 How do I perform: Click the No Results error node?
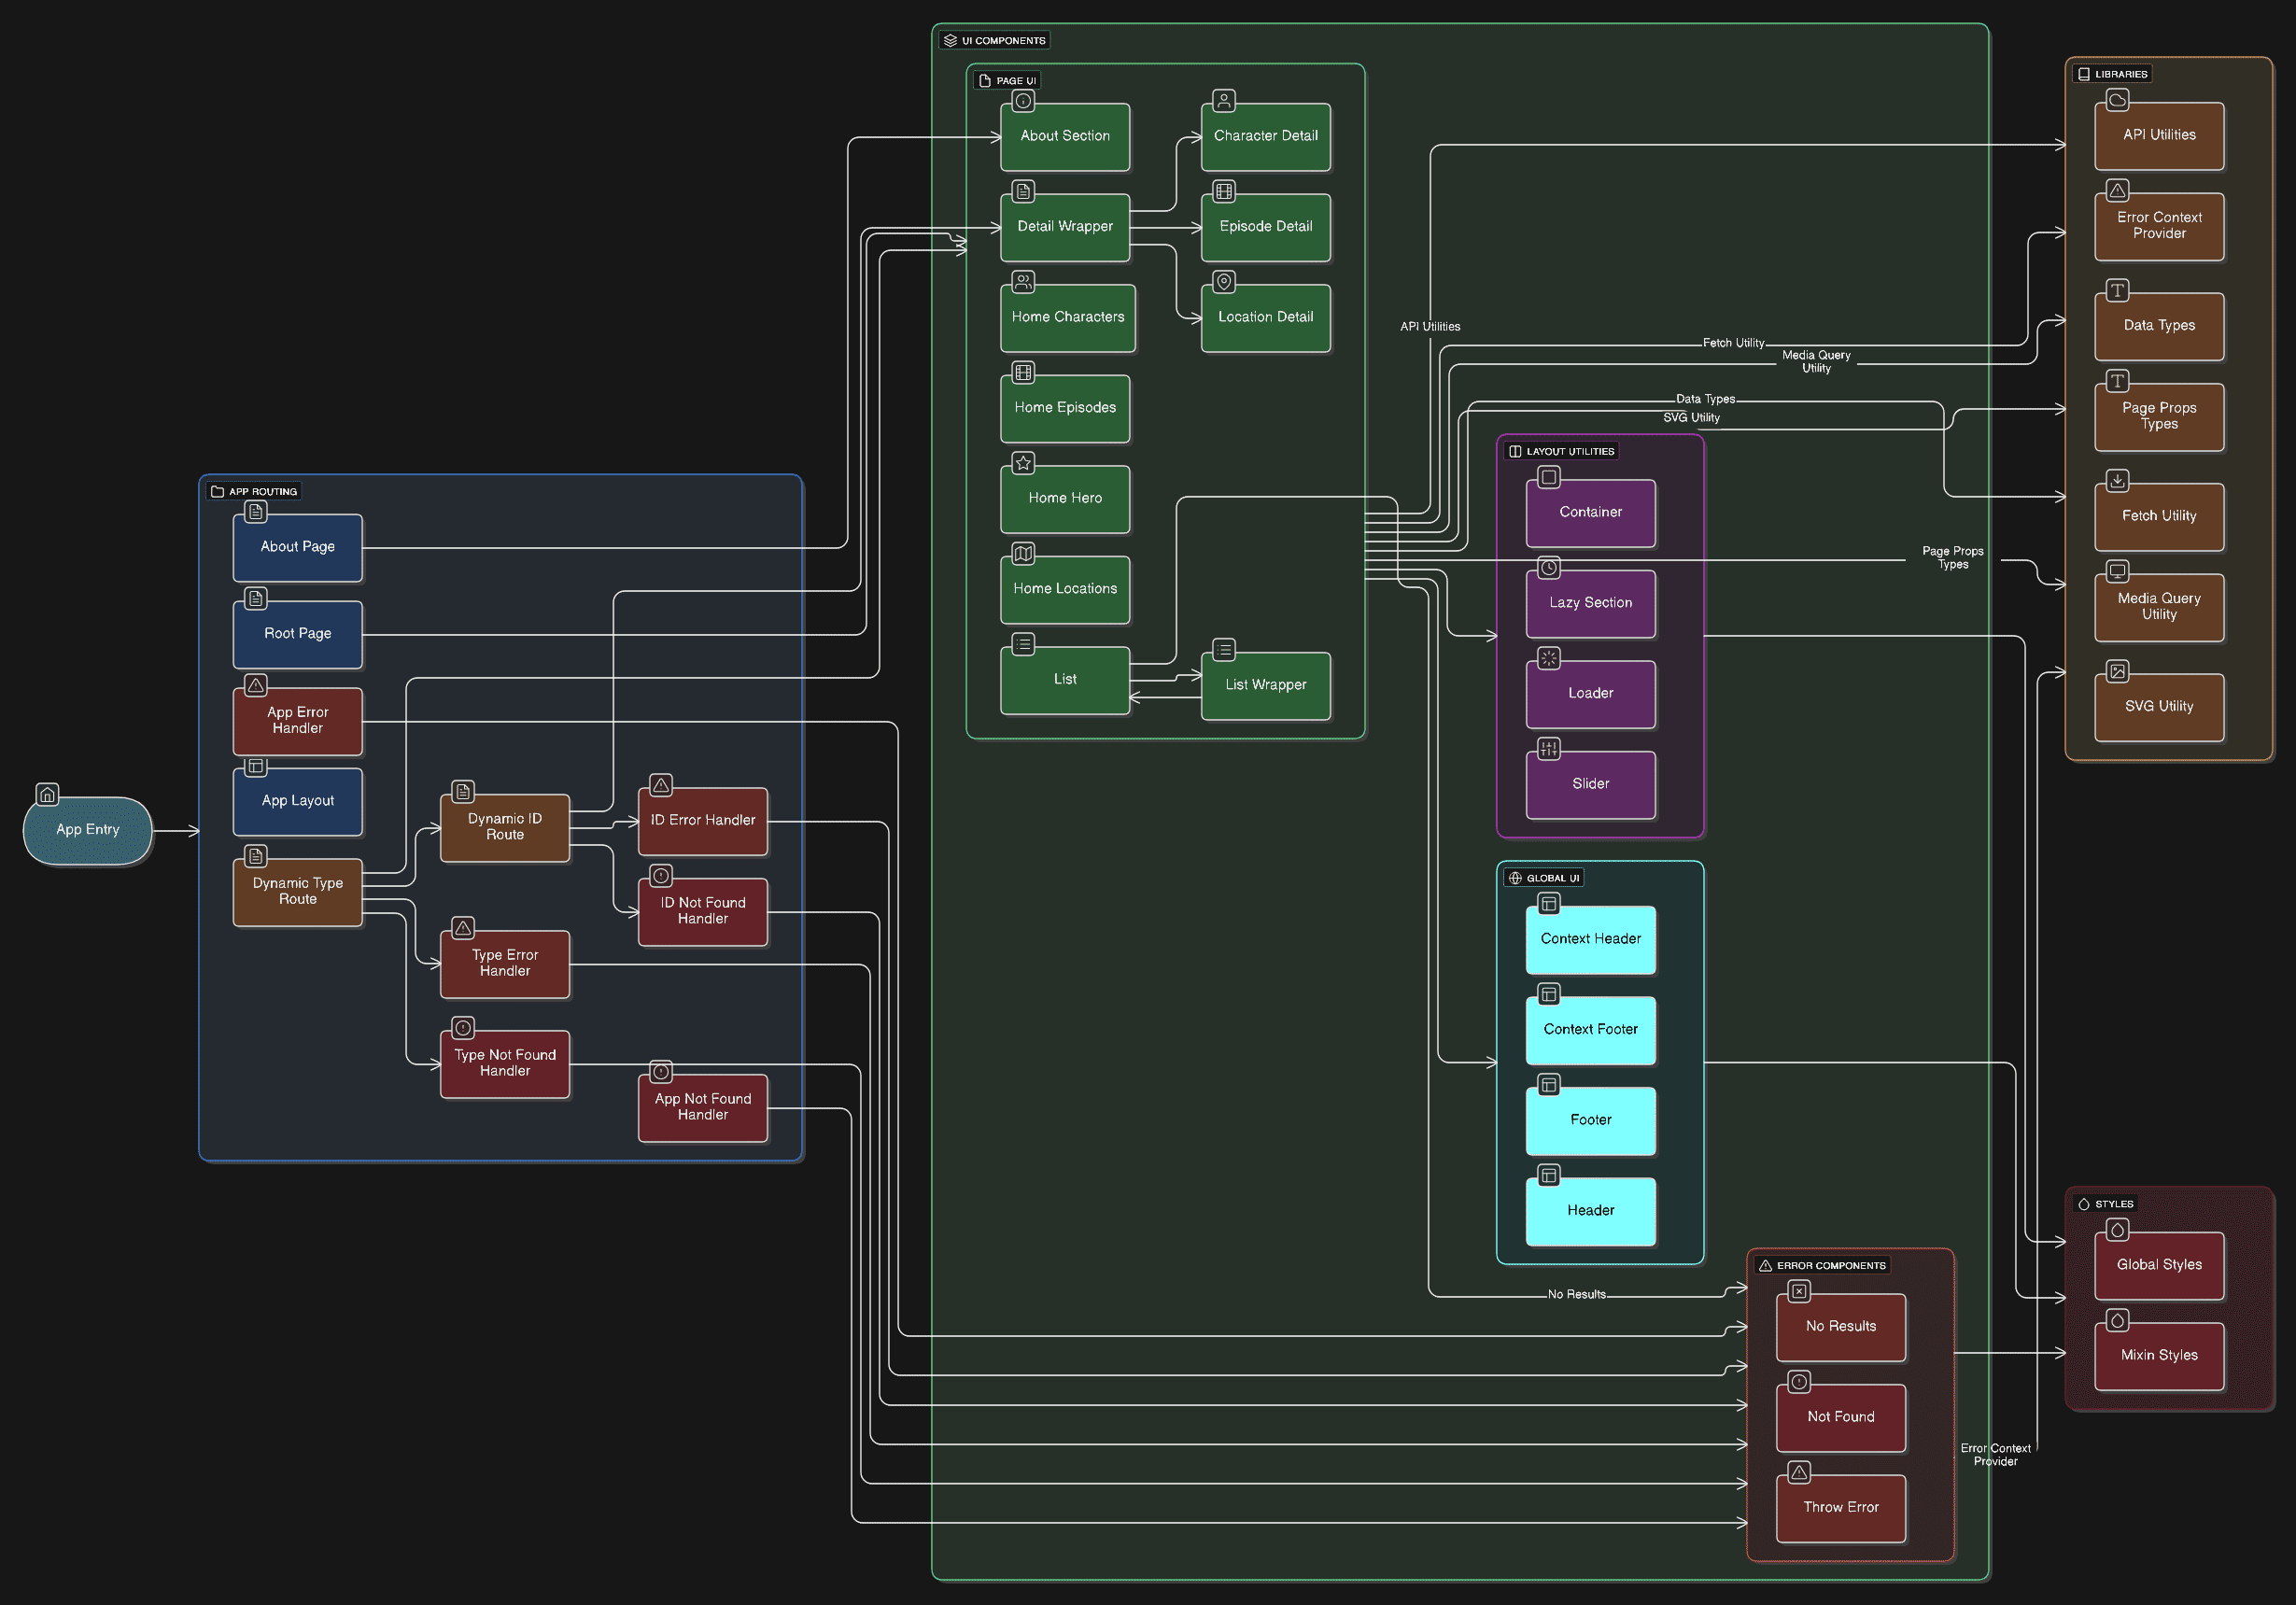click(x=1840, y=1327)
